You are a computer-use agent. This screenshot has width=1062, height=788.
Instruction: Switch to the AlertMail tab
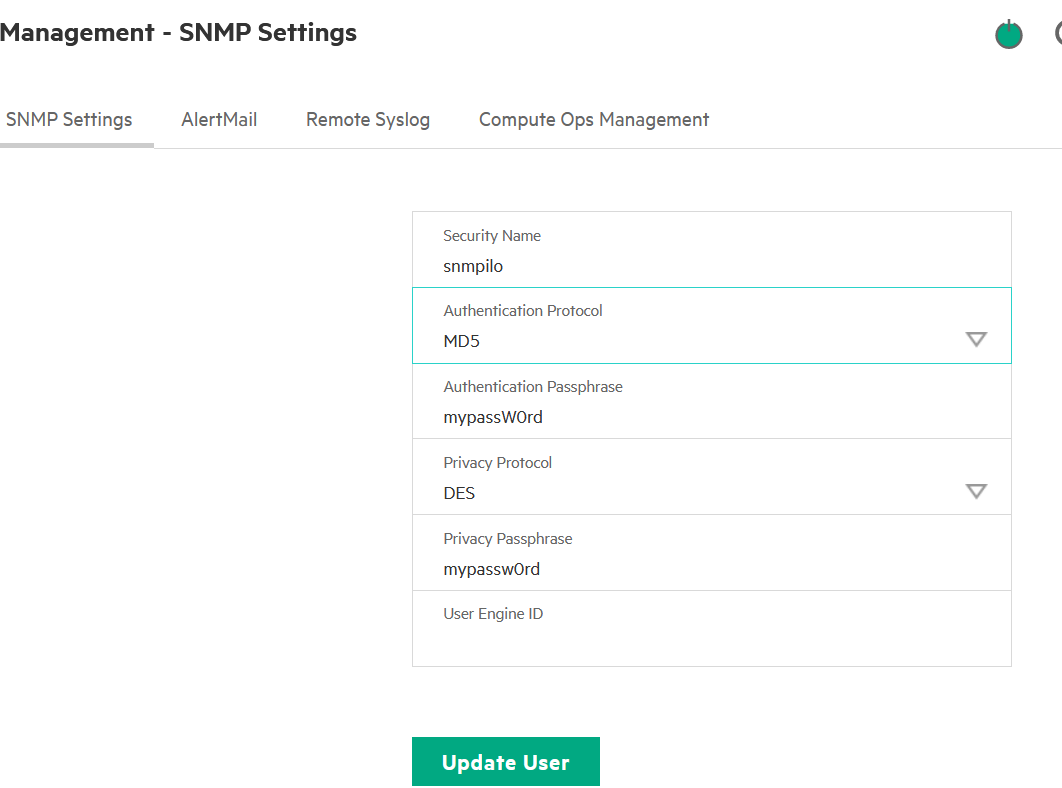219,119
